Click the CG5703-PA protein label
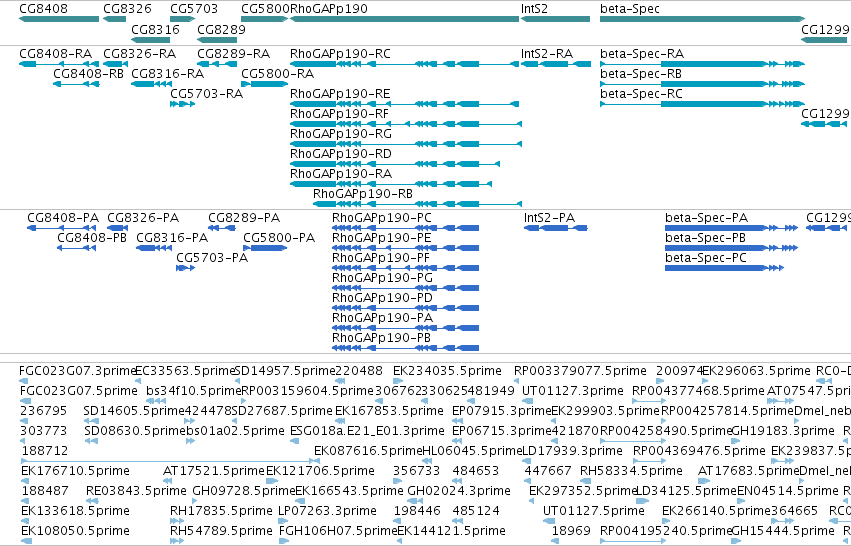Image resolution: width=851 pixels, height=546 pixels. [212, 258]
